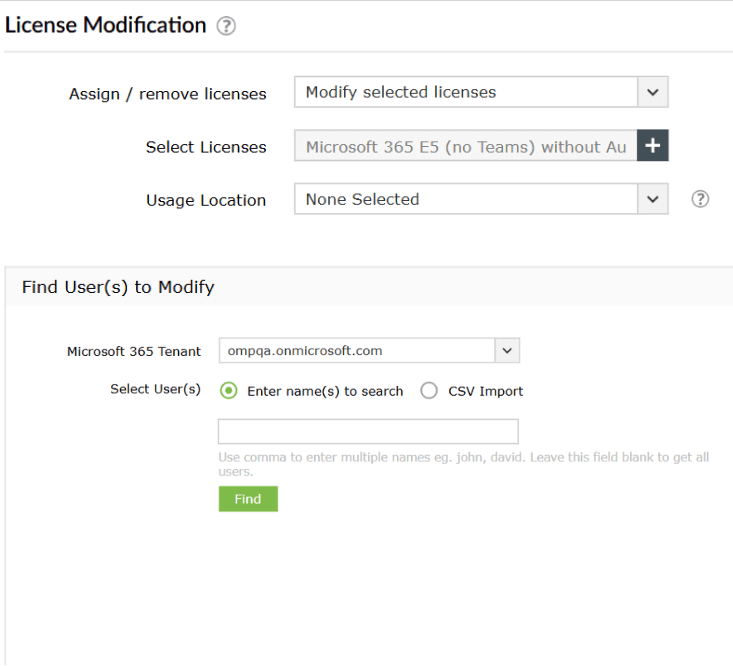
Task: Click the Find User(s) to Modify section header
Action: [x=118, y=287]
